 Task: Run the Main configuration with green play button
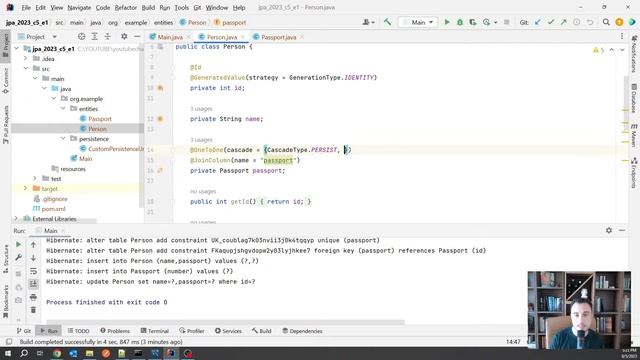tap(447, 22)
